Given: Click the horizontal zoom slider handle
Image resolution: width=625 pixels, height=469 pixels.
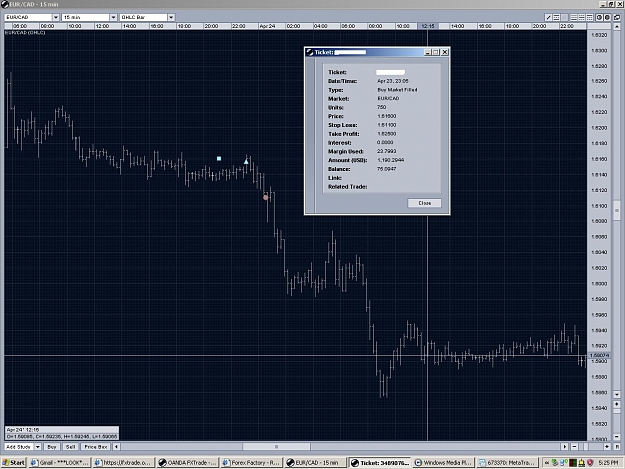Looking at the screenshot, I should pos(586,447).
